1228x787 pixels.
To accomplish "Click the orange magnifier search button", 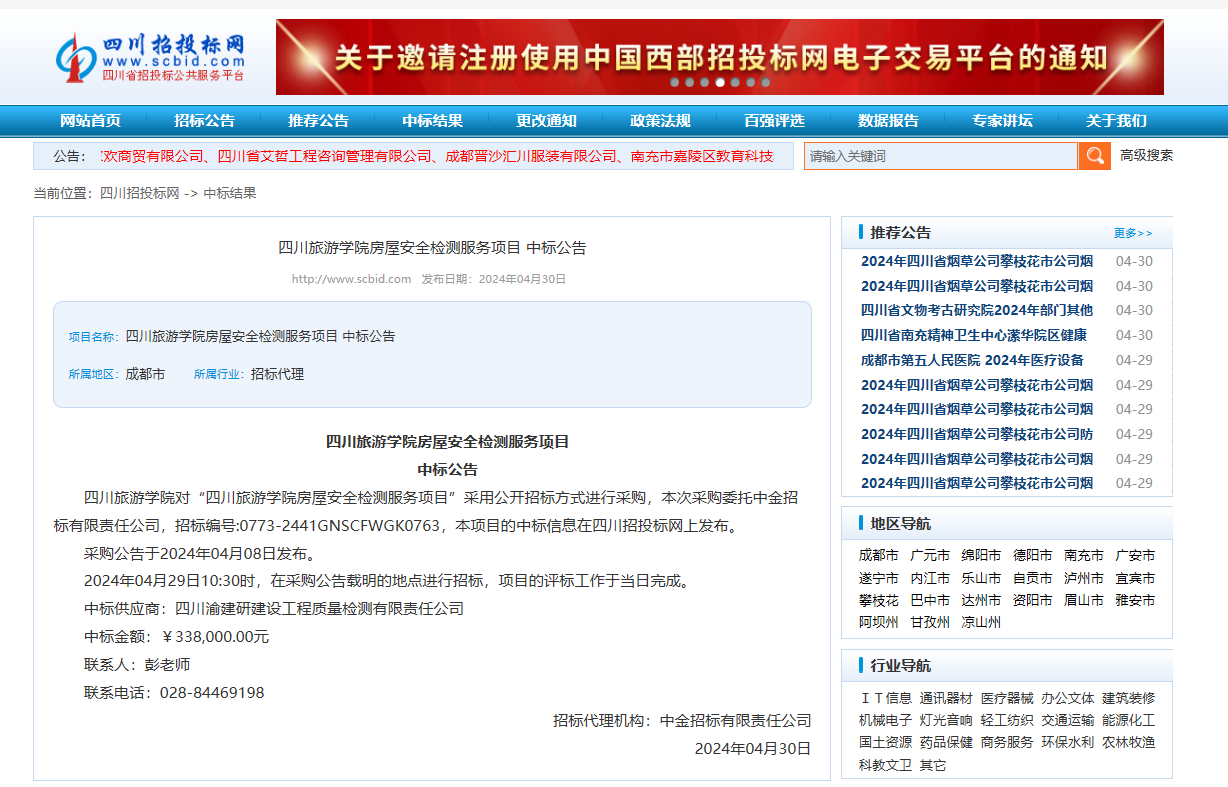I will pyautogui.click(x=1094, y=156).
